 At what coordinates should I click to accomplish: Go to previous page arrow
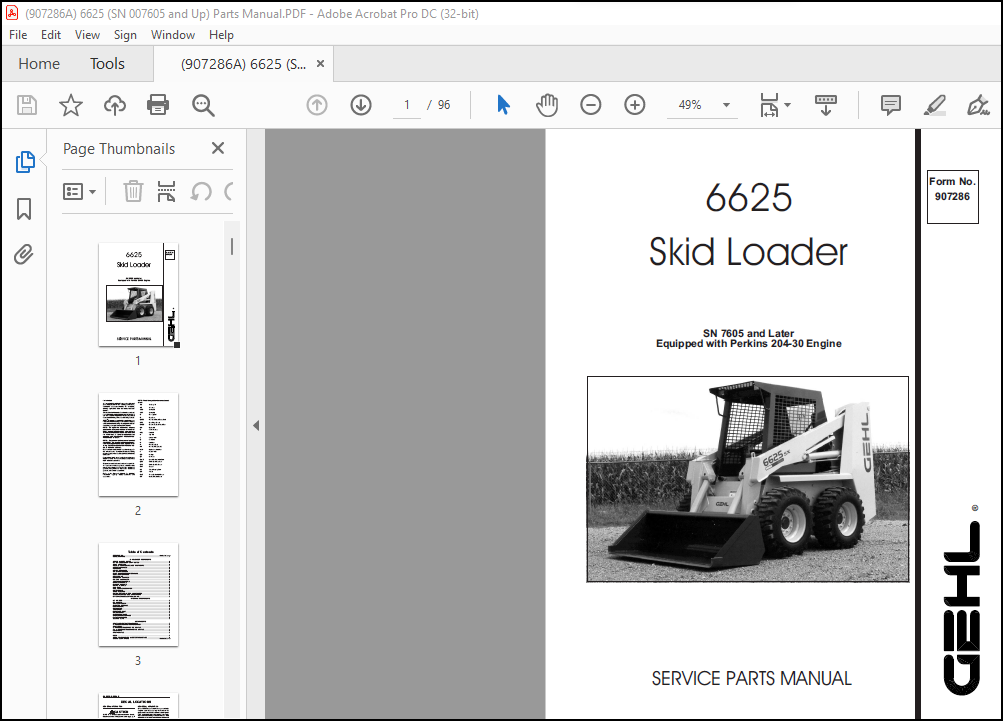point(317,105)
